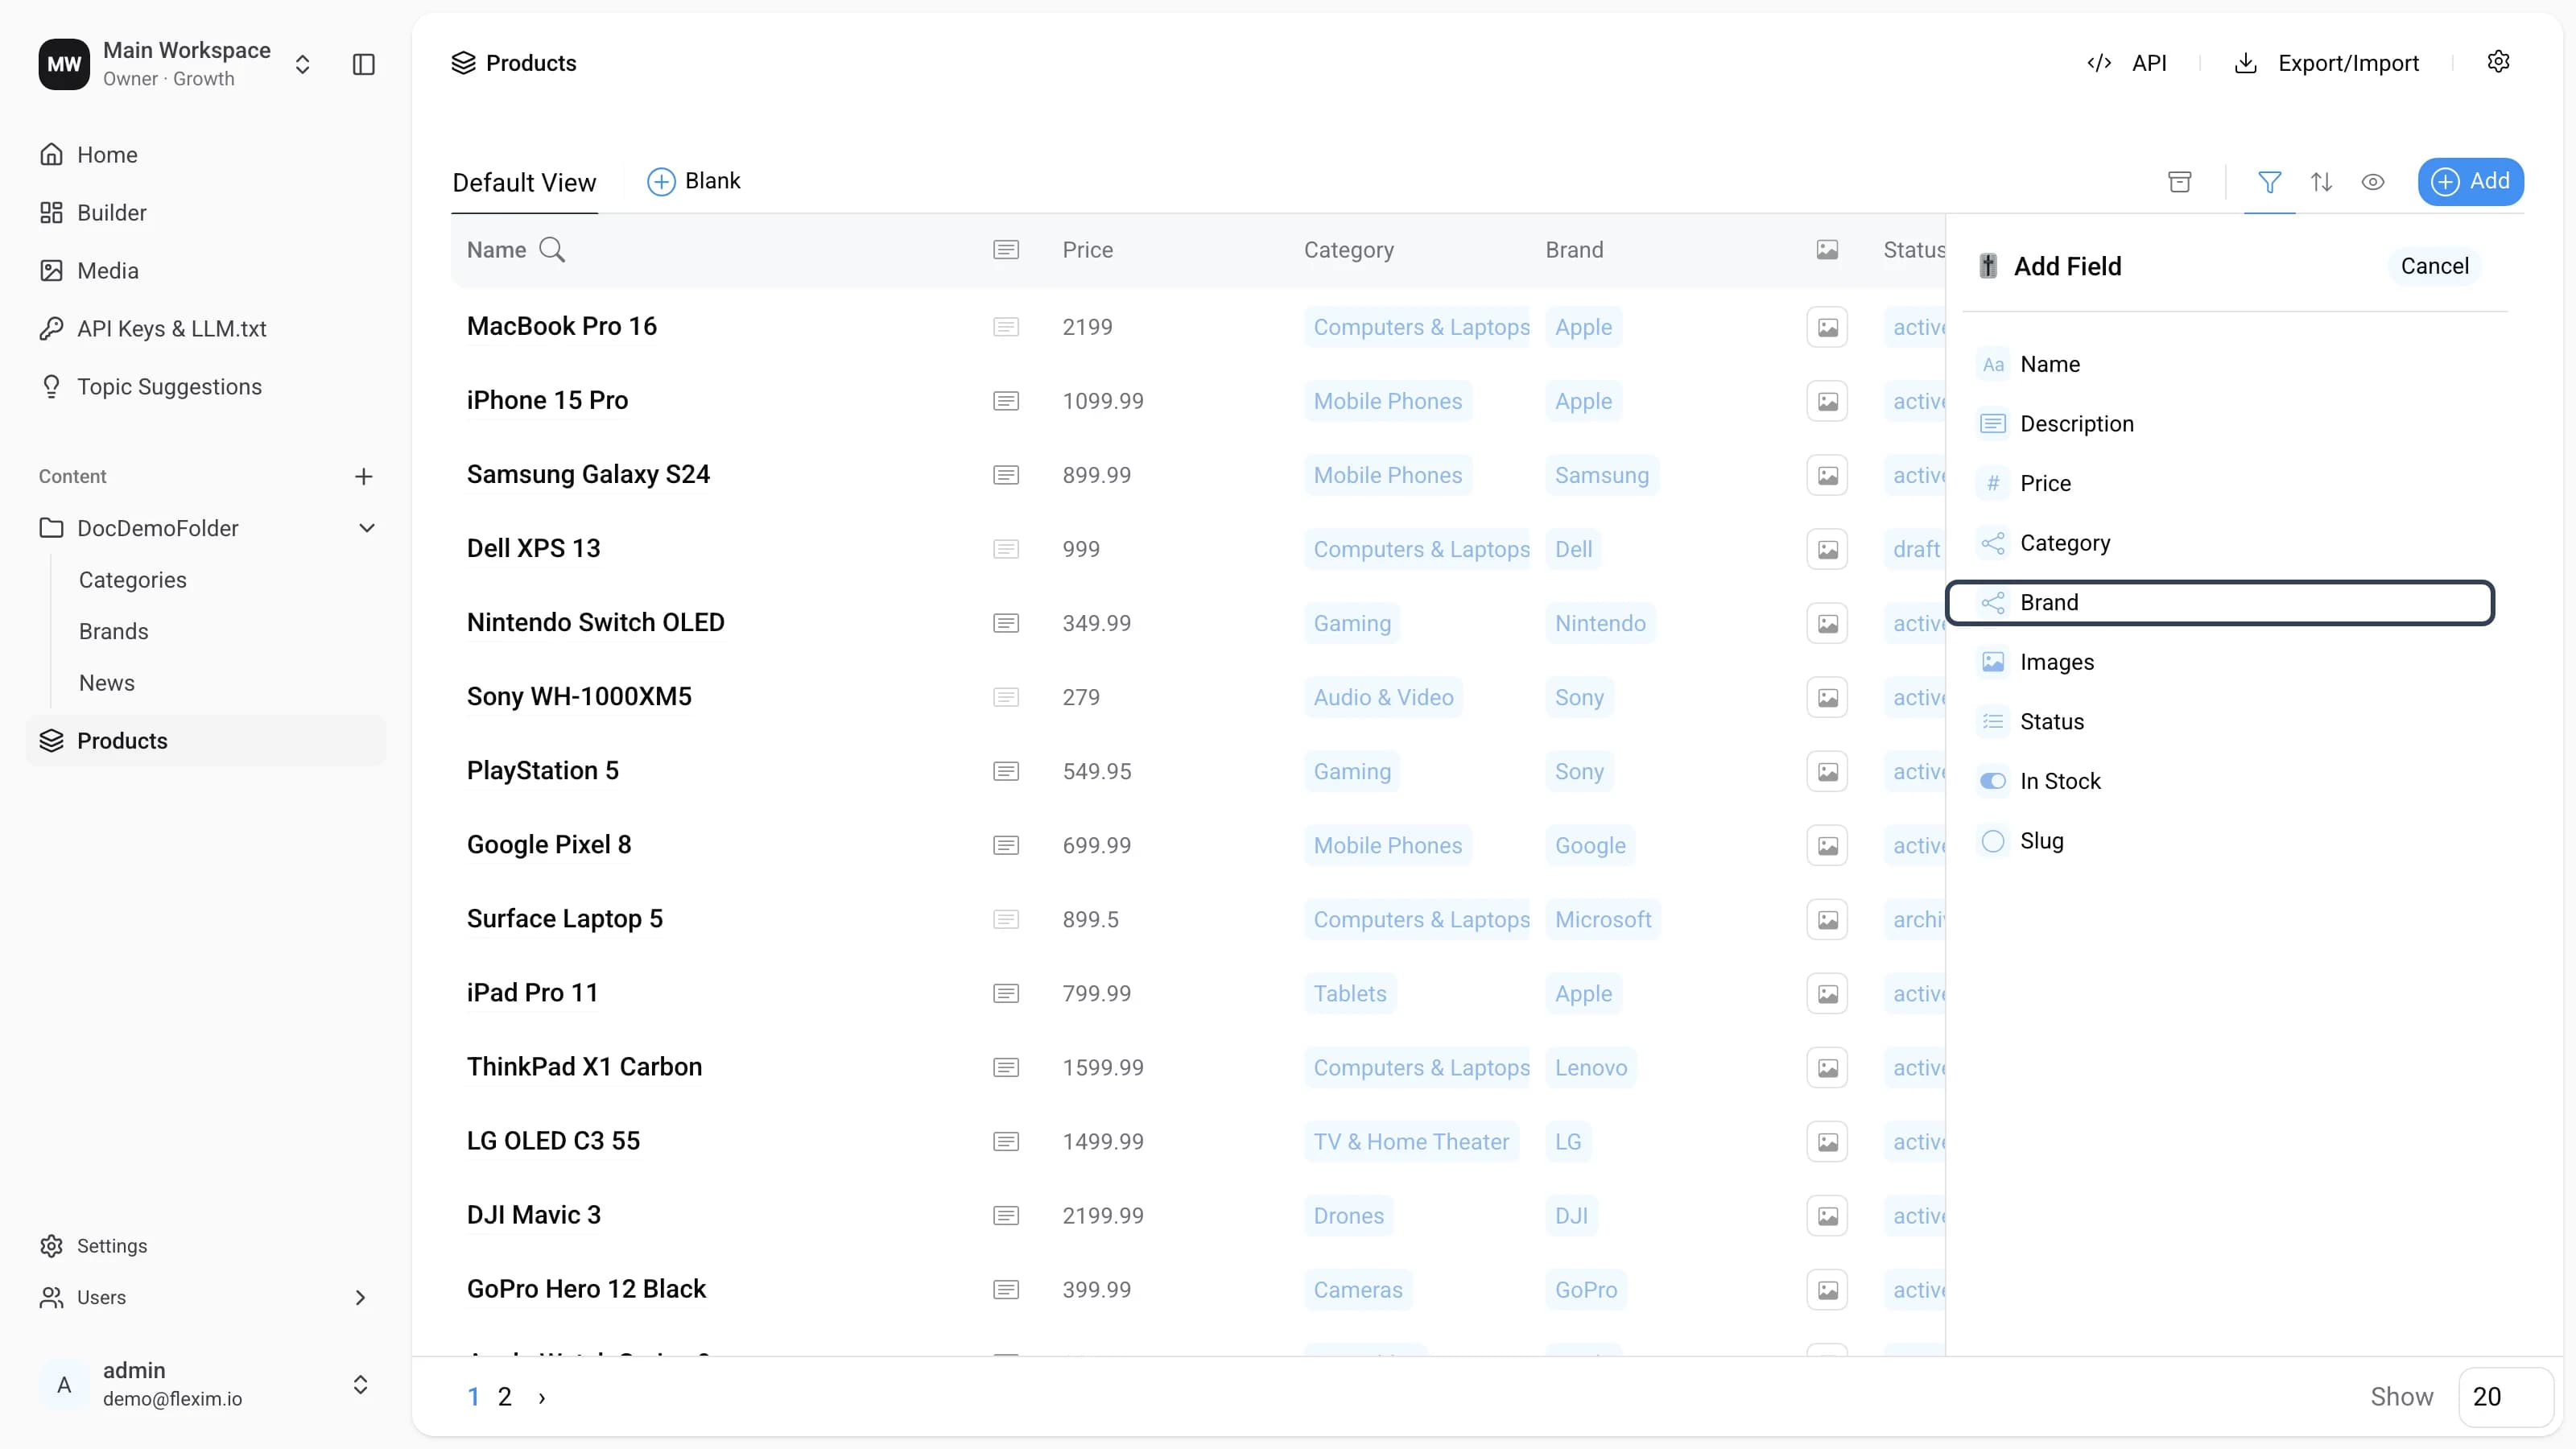Click the TV & Home Theater tag
The image size is (2576, 1449).
tap(1411, 1141)
